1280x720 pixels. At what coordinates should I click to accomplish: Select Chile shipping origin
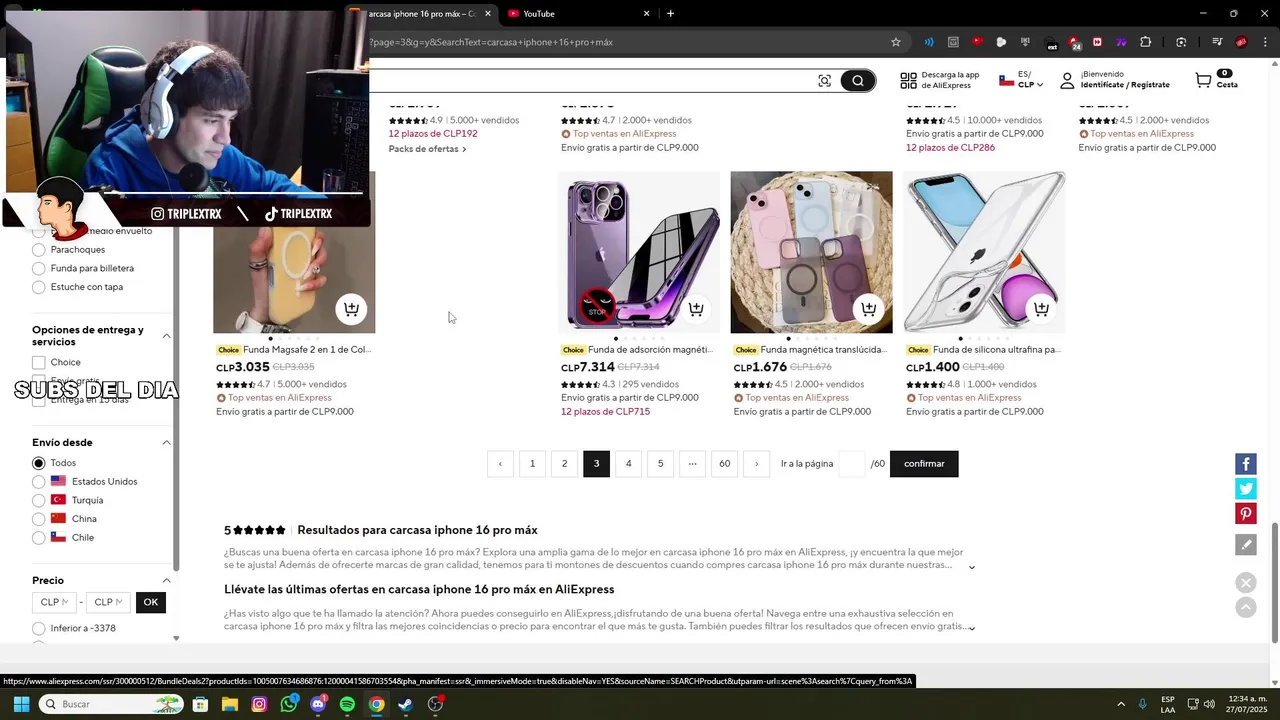click(x=39, y=537)
